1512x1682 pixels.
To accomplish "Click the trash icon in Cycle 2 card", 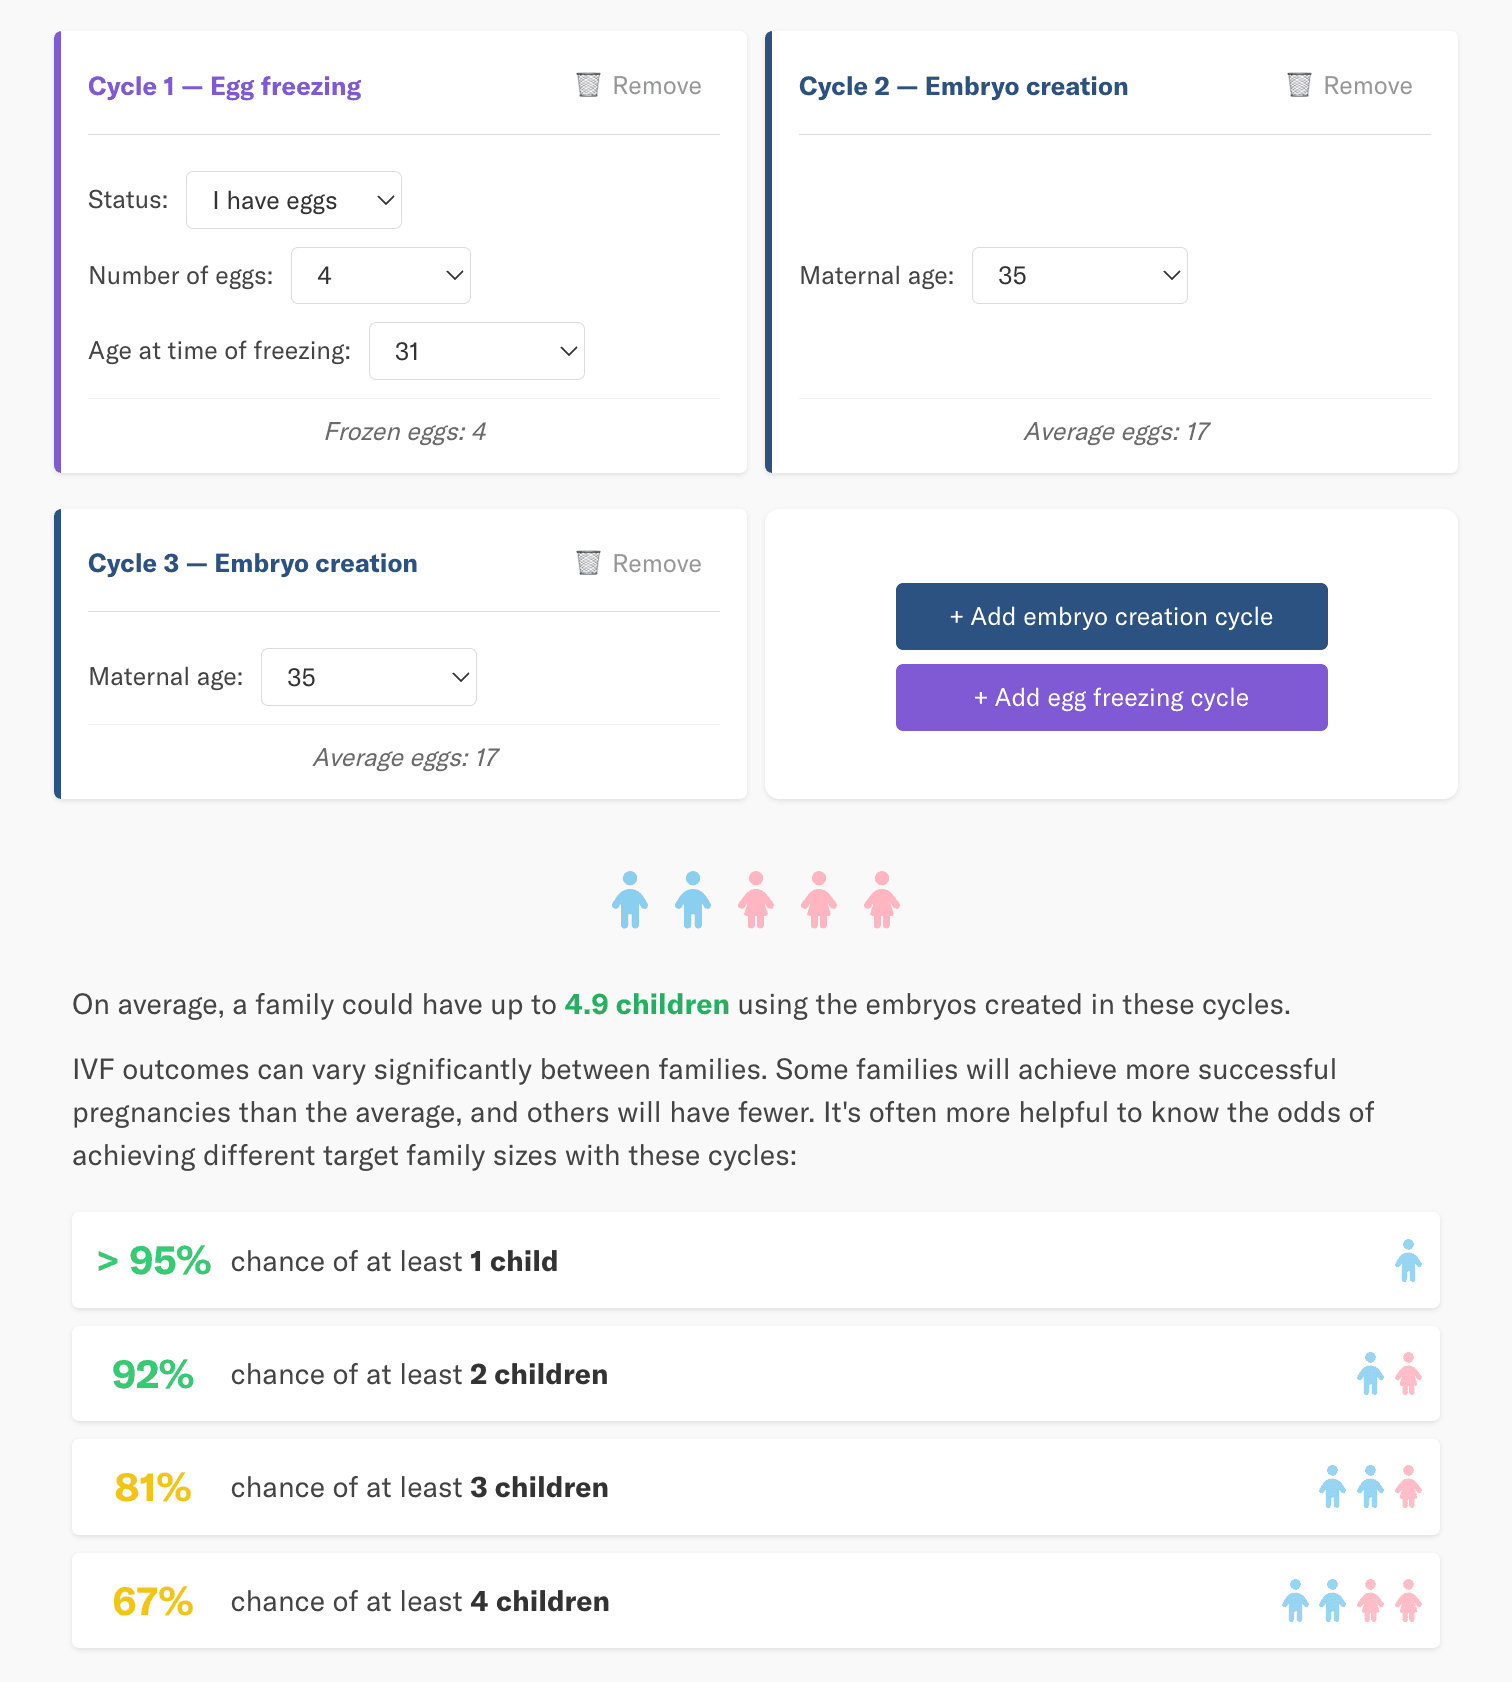I will point(1299,85).
